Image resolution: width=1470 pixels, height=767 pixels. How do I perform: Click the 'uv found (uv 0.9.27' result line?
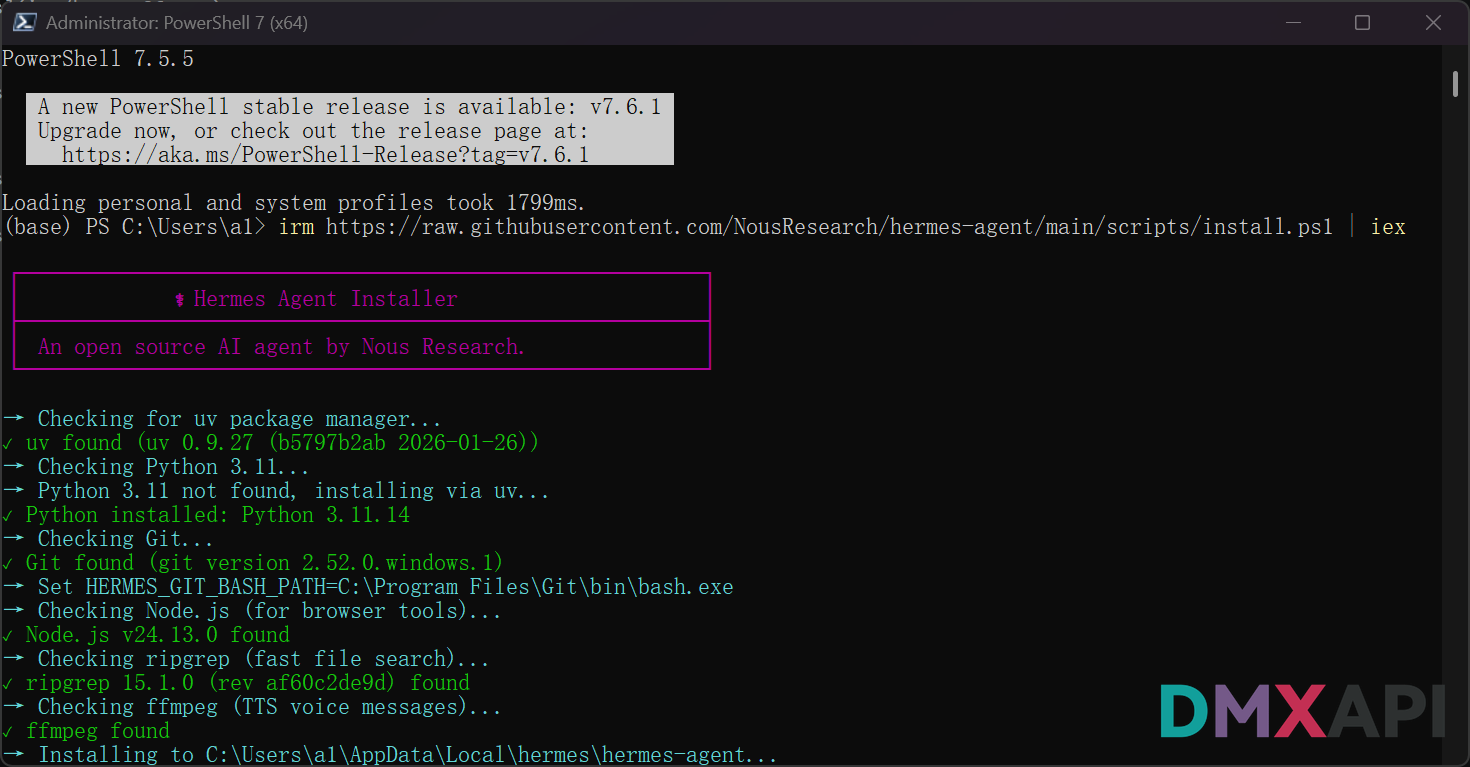click(271, 443)
